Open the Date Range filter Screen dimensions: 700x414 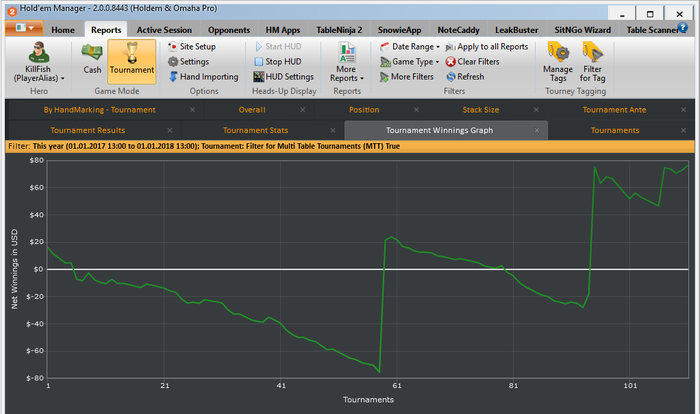click(x=410, y=46)
